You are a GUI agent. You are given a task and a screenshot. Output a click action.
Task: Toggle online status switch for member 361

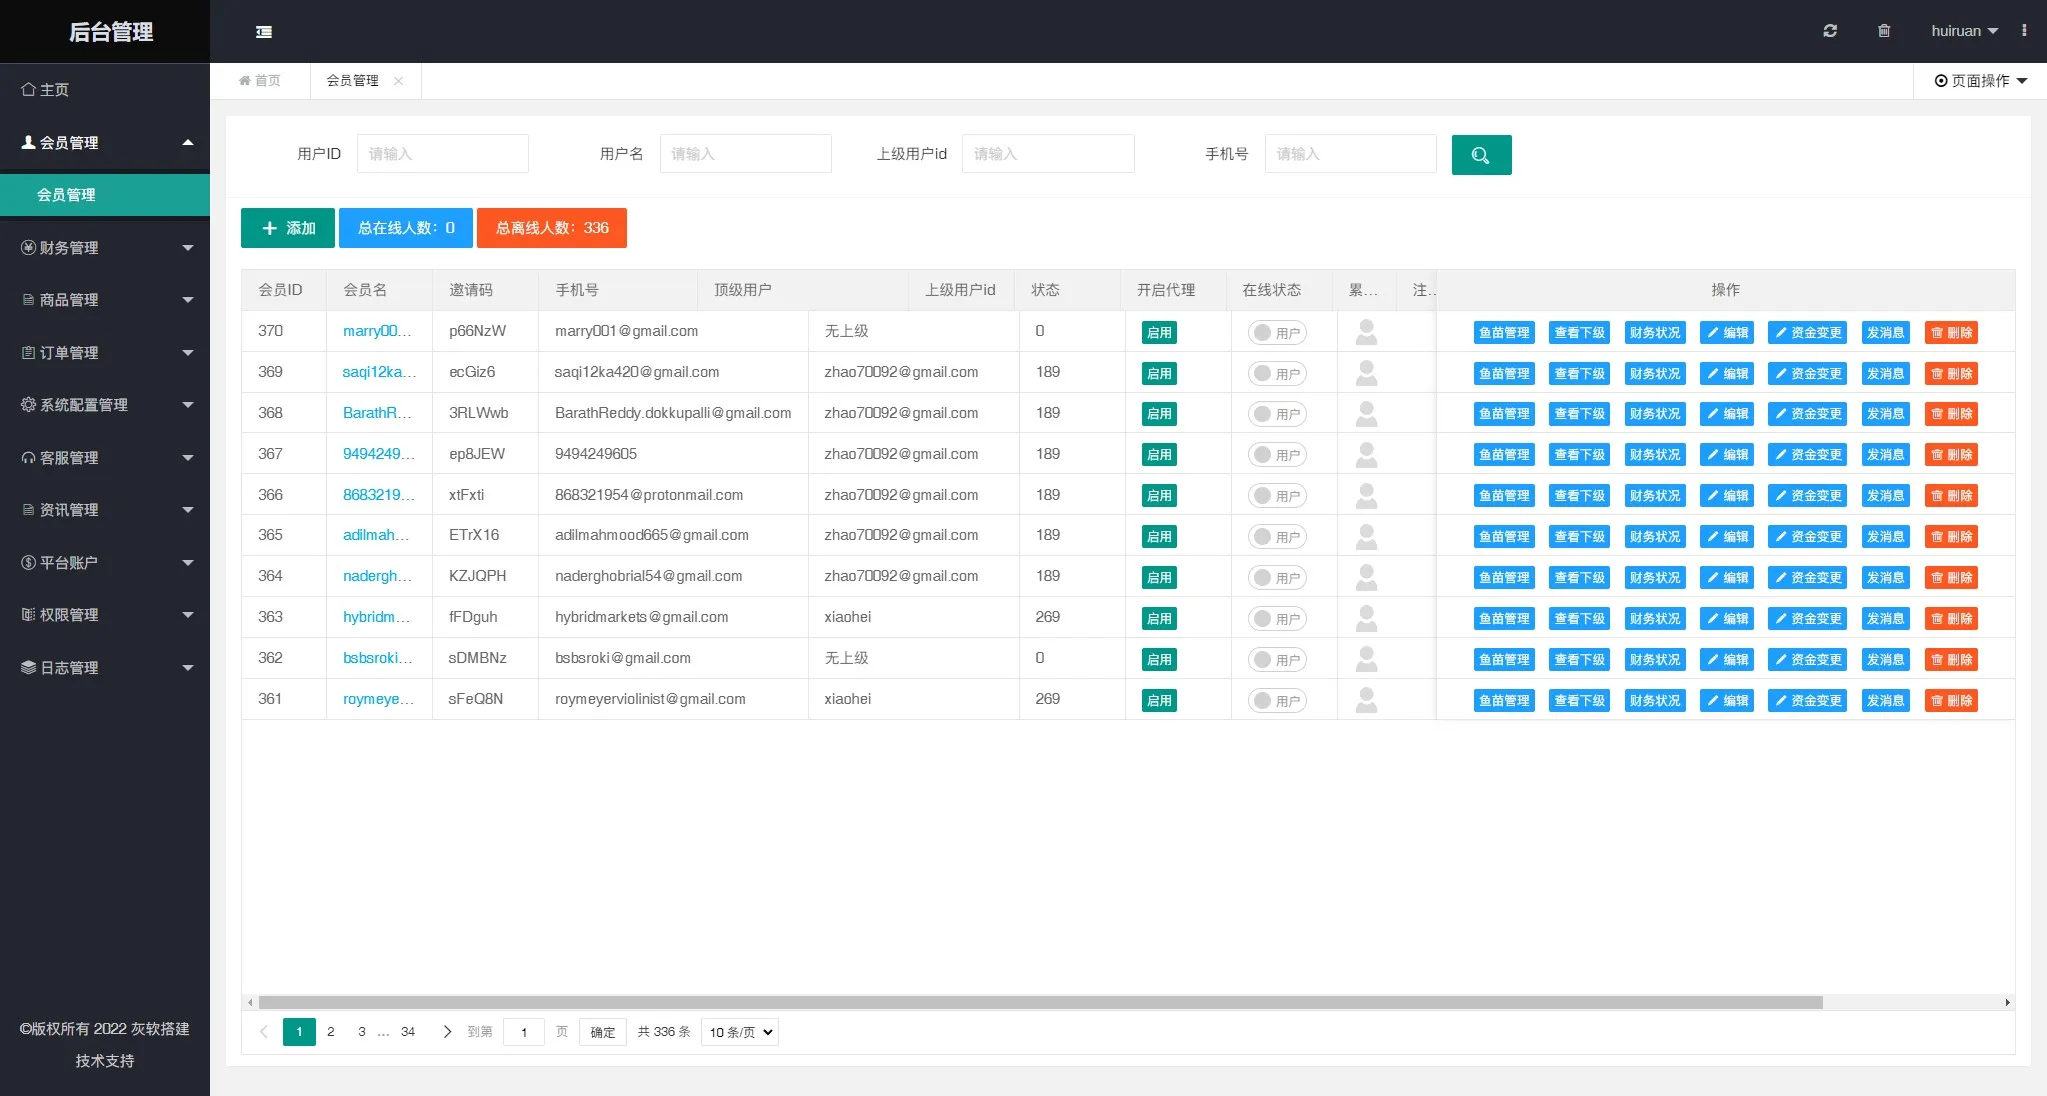pyautogui.click(x=1276, y=701)
